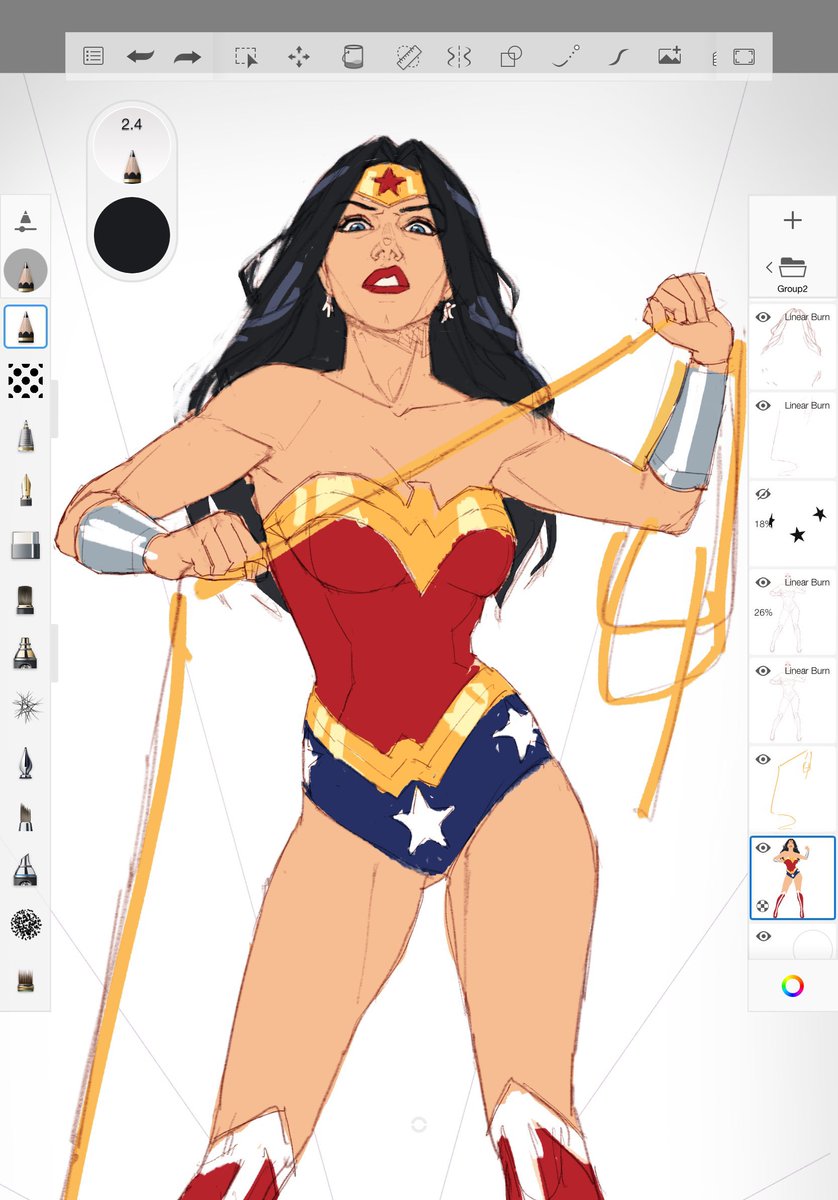838x1200 pixels.
Task: Turn on Predictive Stroke
Action: [565, 56]
